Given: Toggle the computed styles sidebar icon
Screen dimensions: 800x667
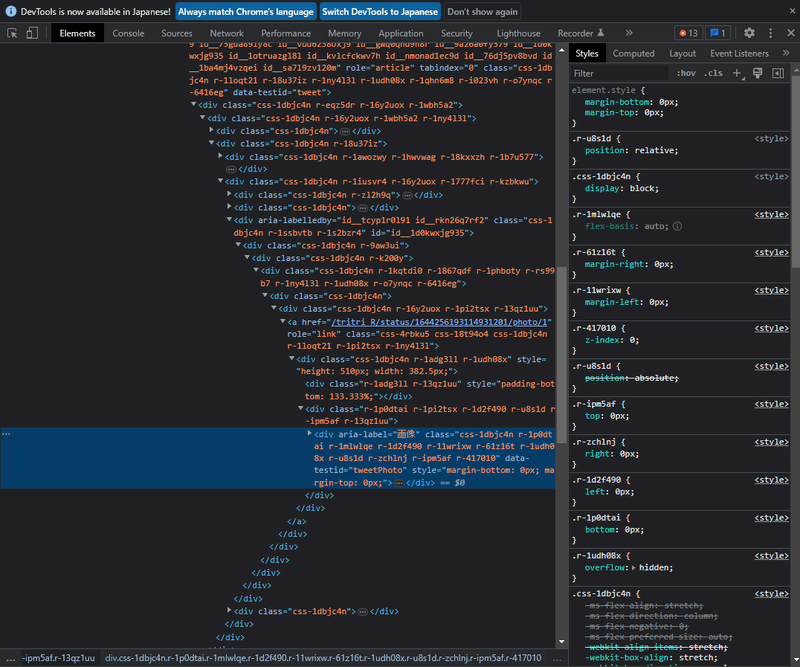Looking at the screenshot, I should (778, 73).
